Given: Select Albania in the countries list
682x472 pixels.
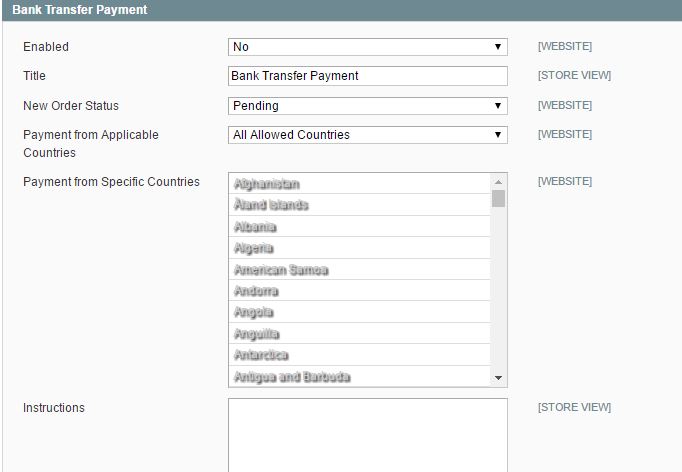Looking at the screenshot, I should pyautogui.click(x=359, y=226).
